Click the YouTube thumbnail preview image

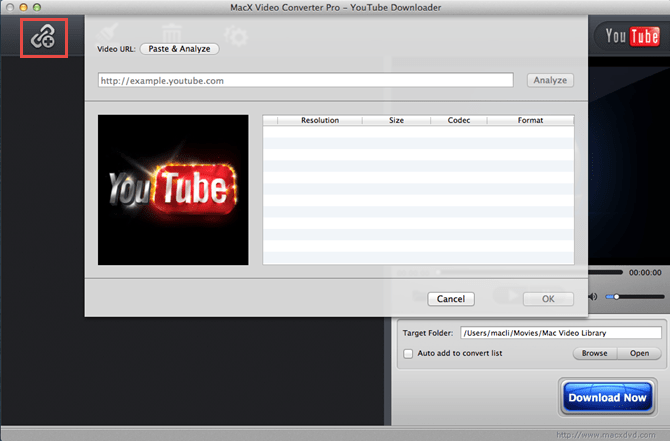[173, 190]
